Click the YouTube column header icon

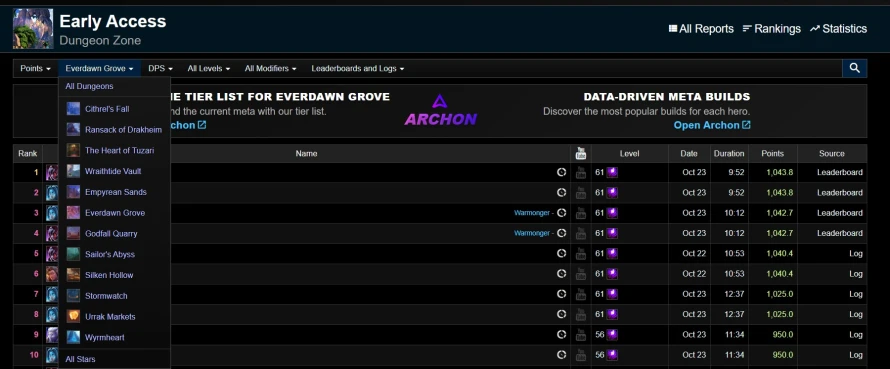[581, 153]
